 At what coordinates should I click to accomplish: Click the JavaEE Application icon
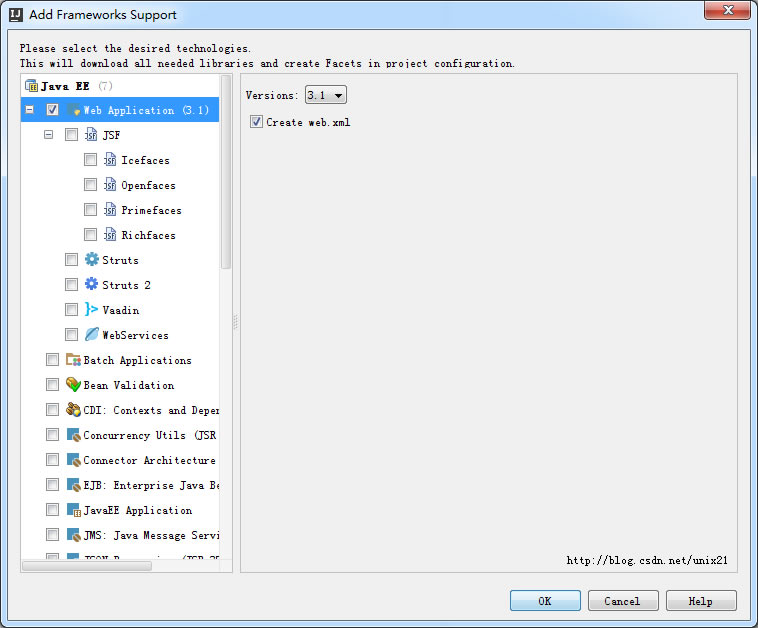(x=73, y=510)
